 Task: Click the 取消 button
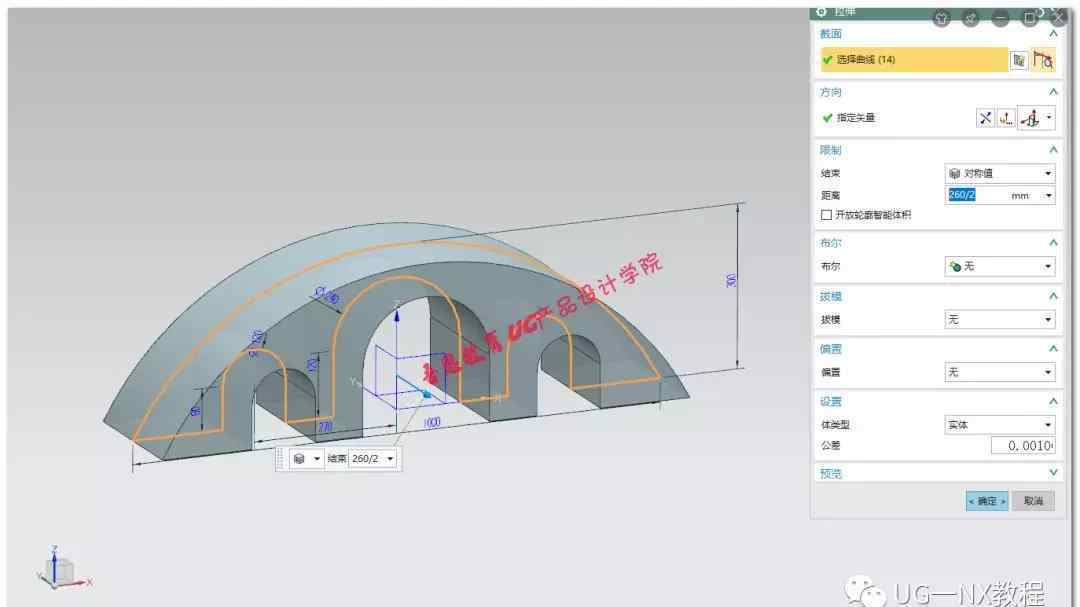[x=1033, y=501]
